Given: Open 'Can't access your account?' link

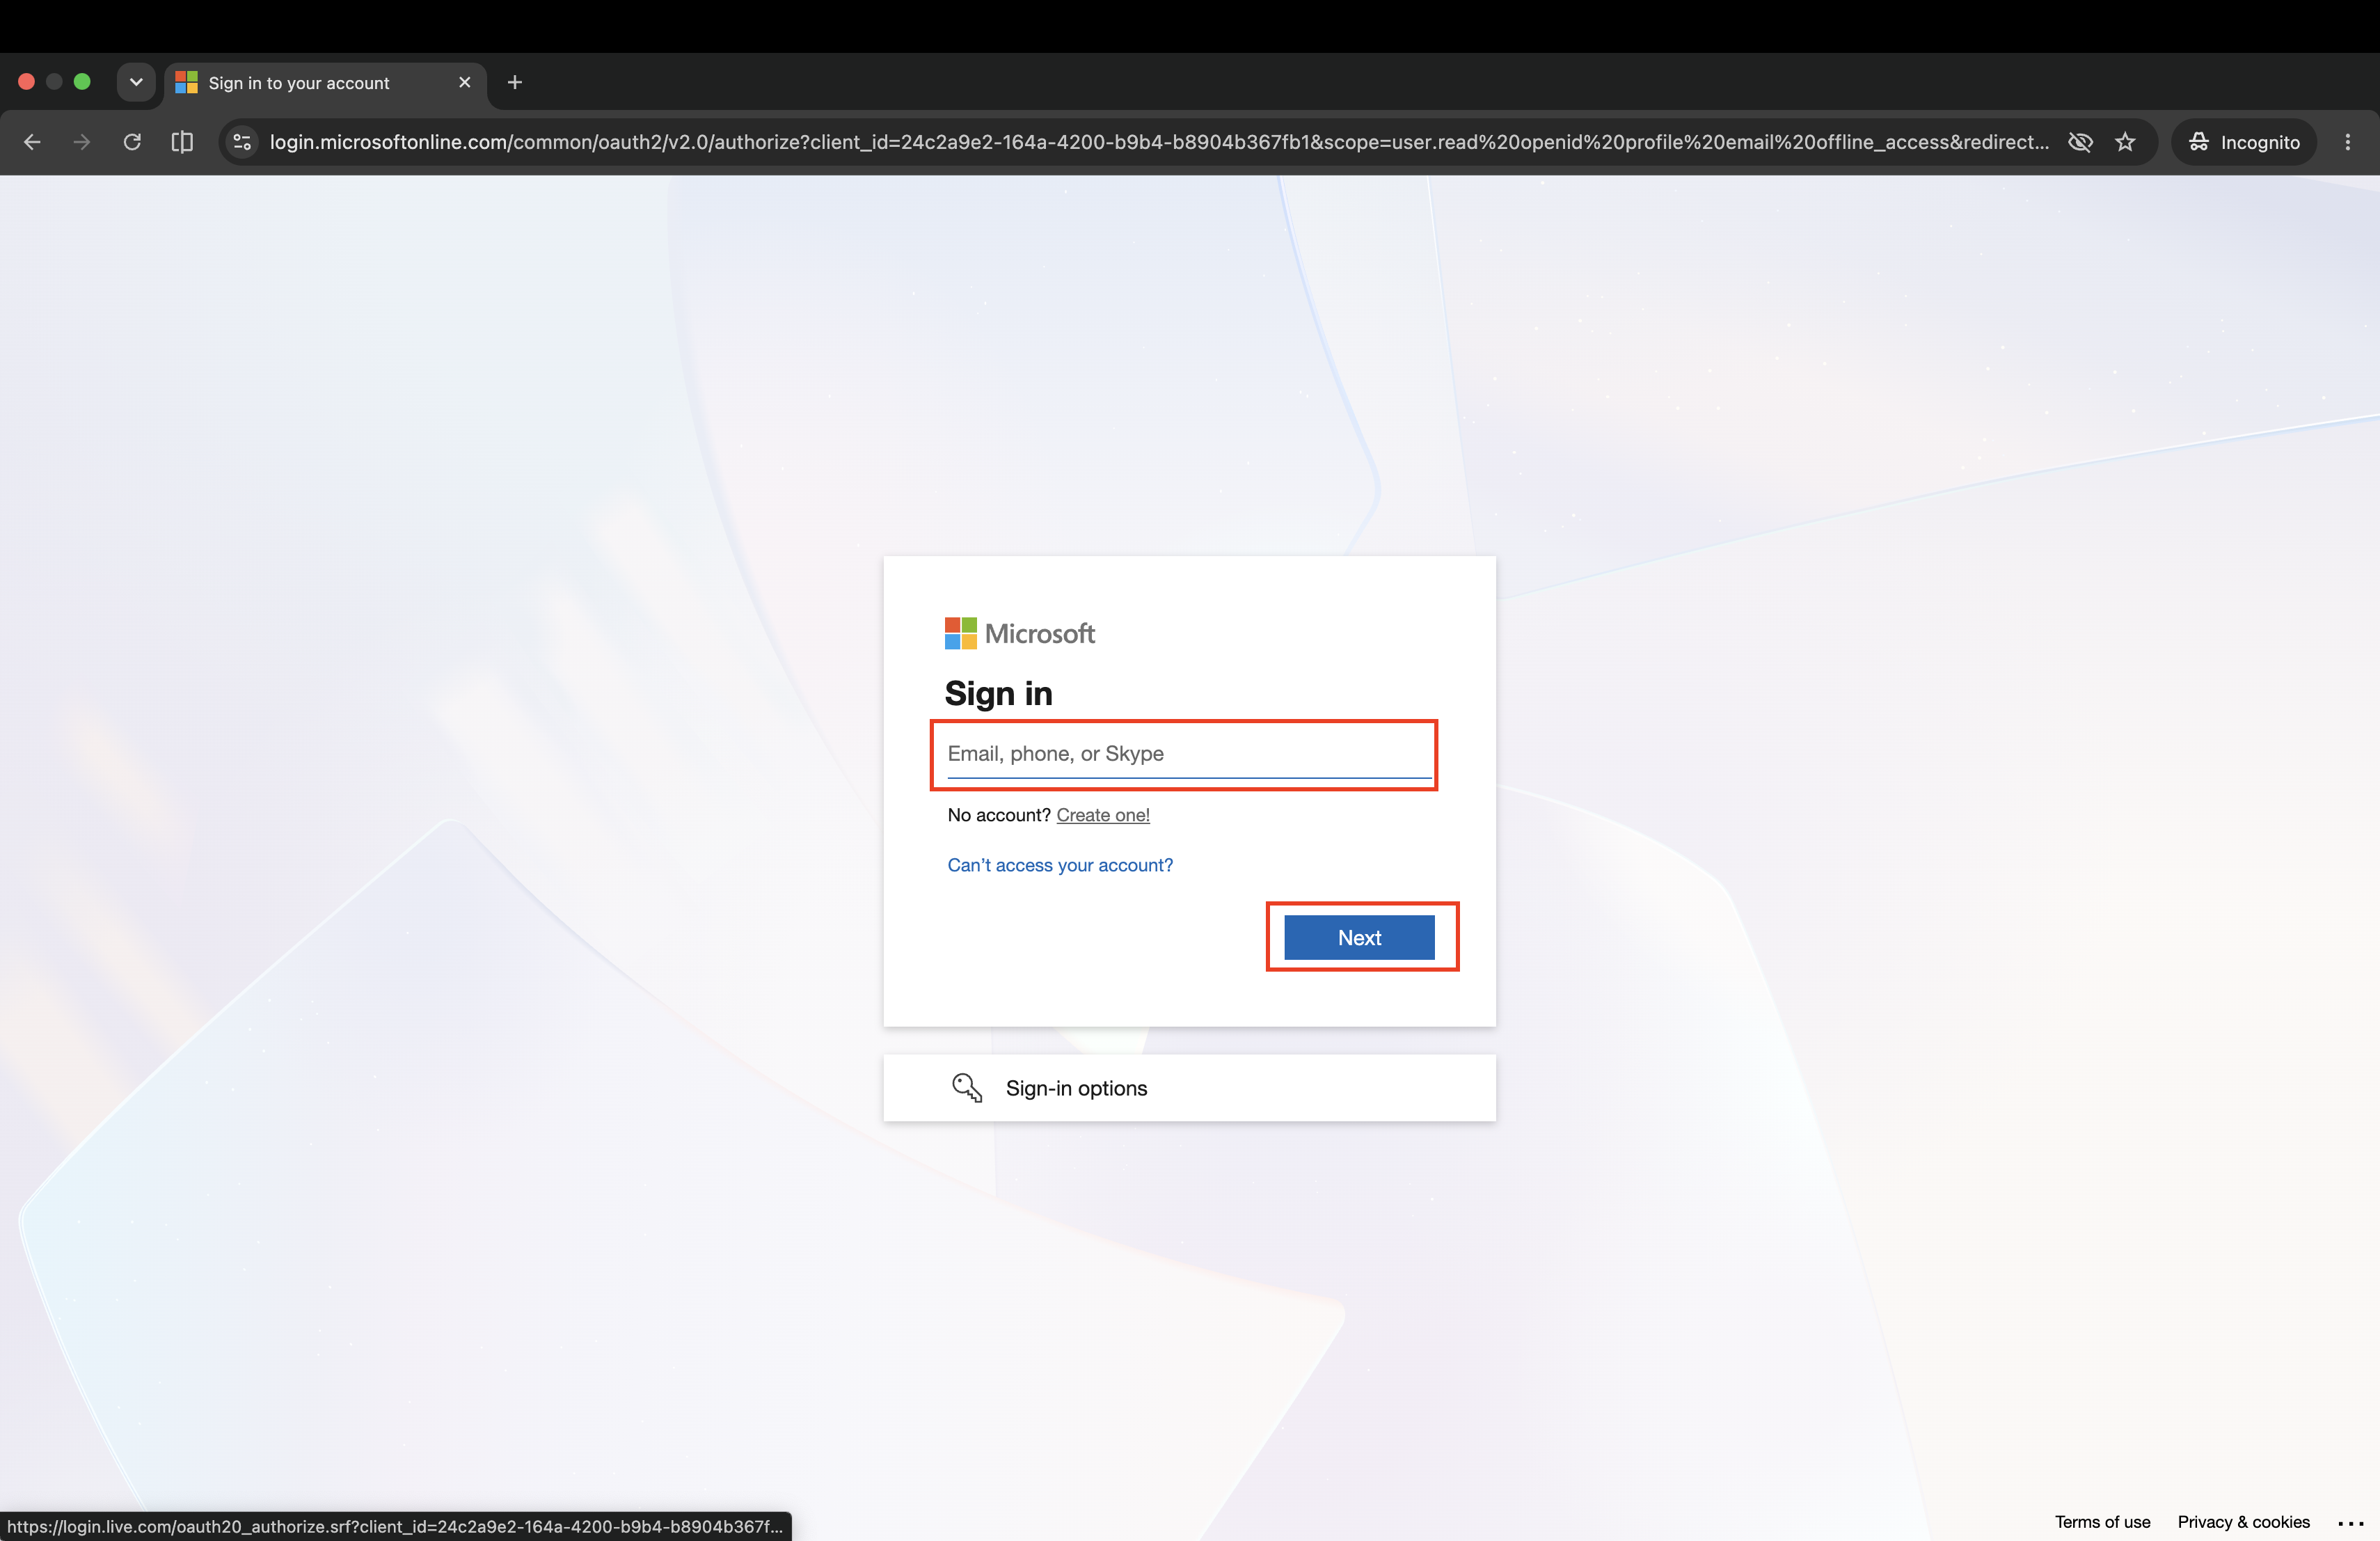Looking at the screenshot, I should [1060, 865].
